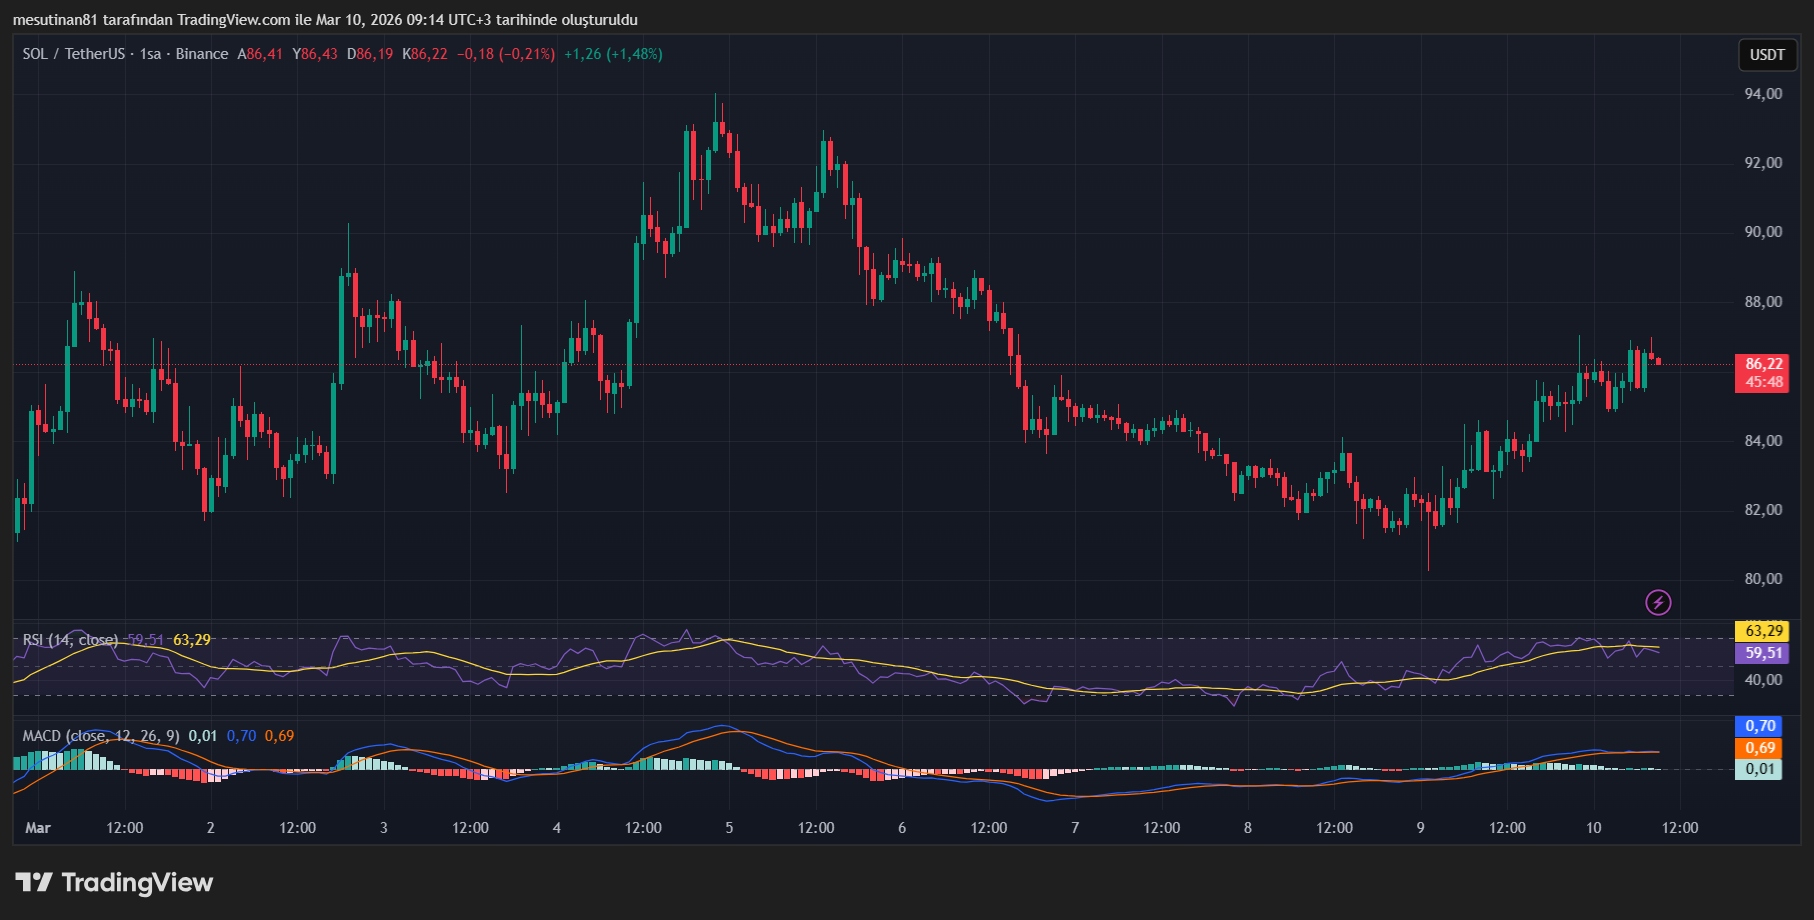Open the USDT currency selector
This screenshot has width=1814, height=920.
[x=1766, y=55]
